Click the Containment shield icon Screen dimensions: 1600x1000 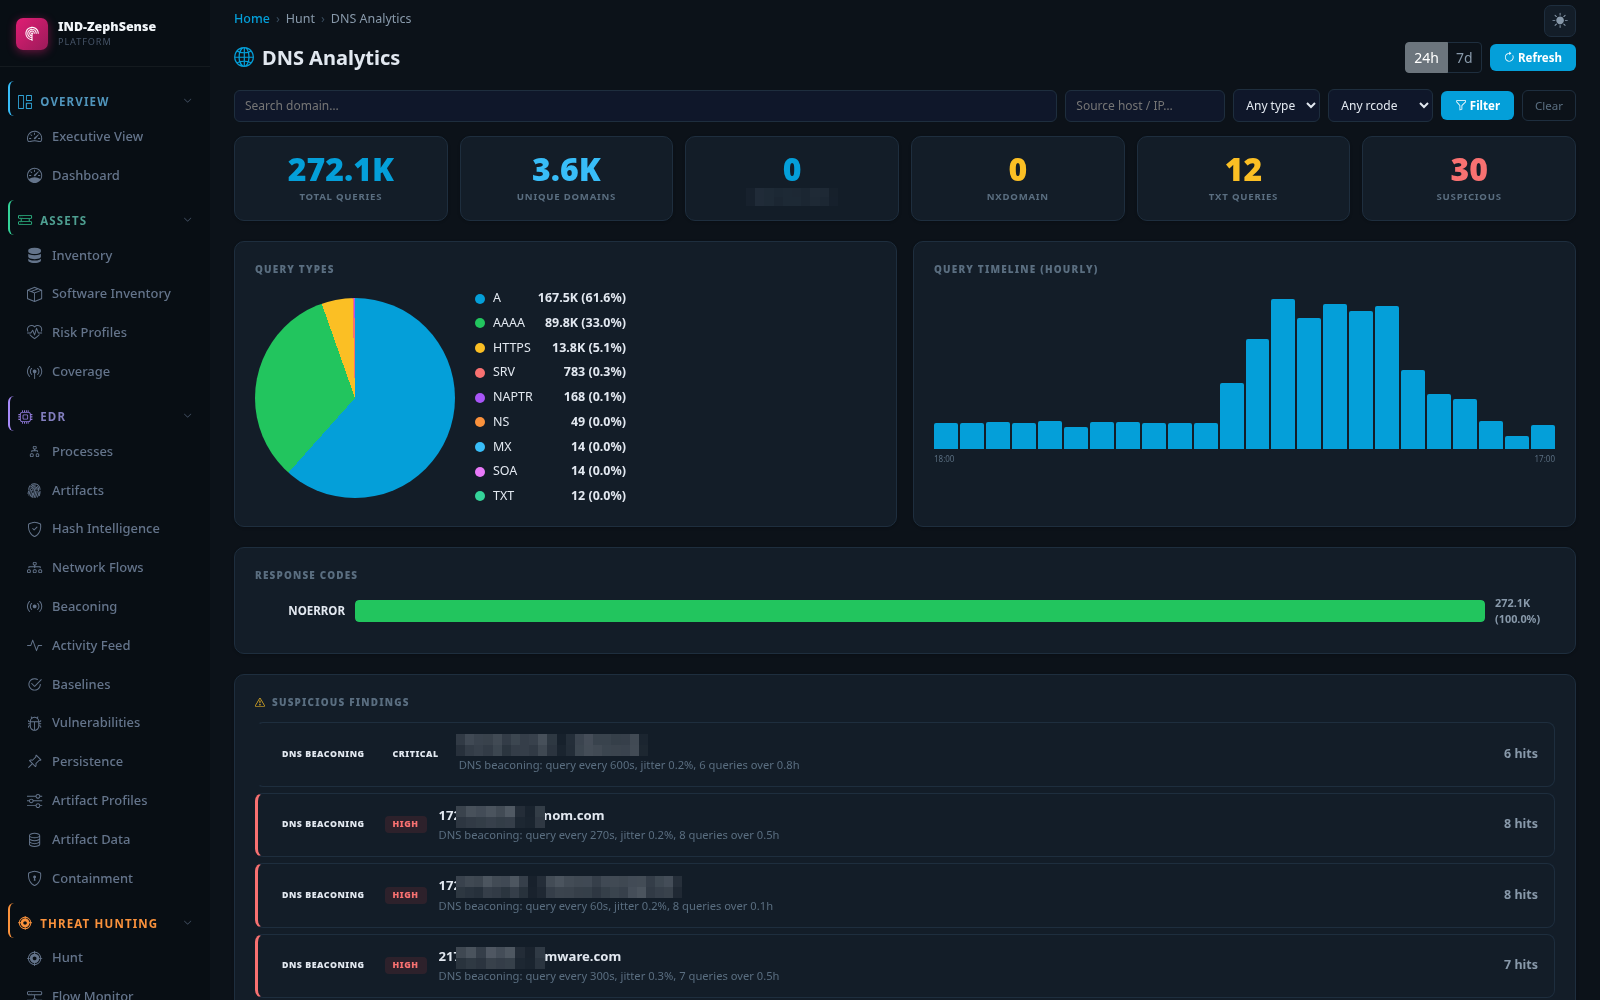click(x=35, y=879)
